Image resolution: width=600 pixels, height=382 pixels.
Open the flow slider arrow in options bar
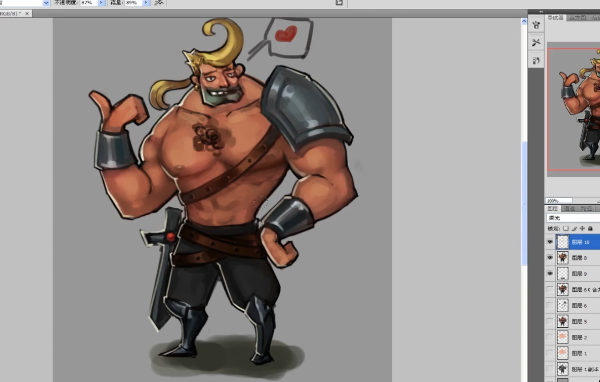click(x=146, y=3)
